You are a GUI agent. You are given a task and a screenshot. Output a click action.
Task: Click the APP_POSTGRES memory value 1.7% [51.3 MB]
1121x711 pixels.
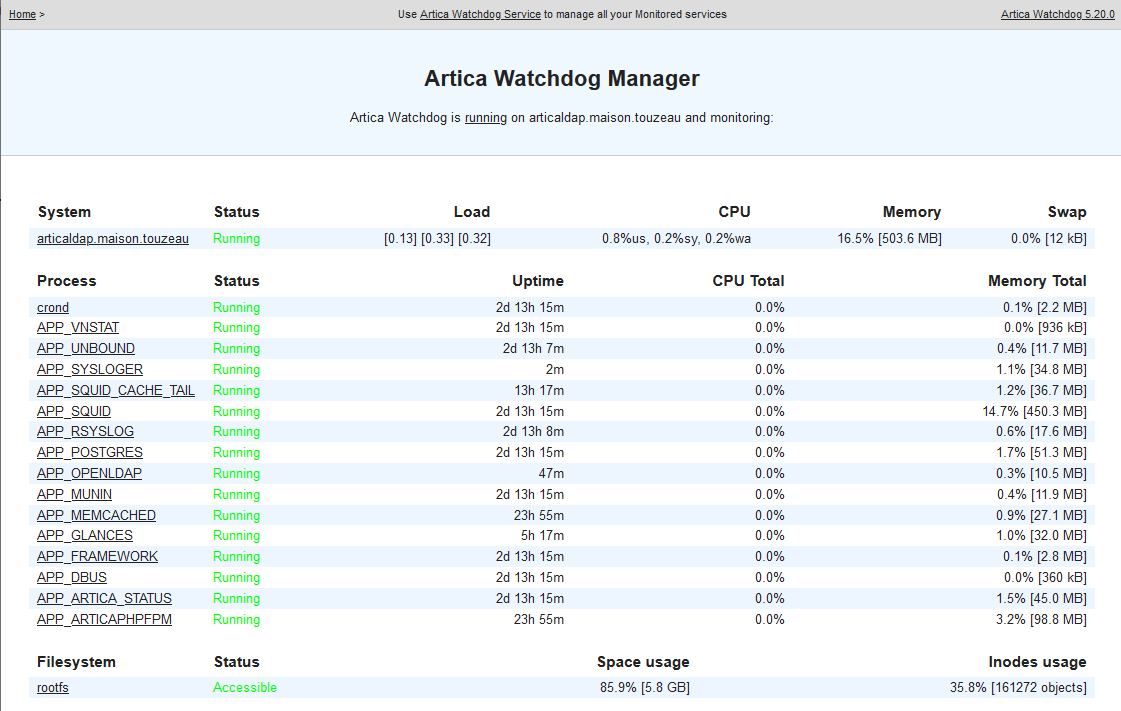point(1041,452)
